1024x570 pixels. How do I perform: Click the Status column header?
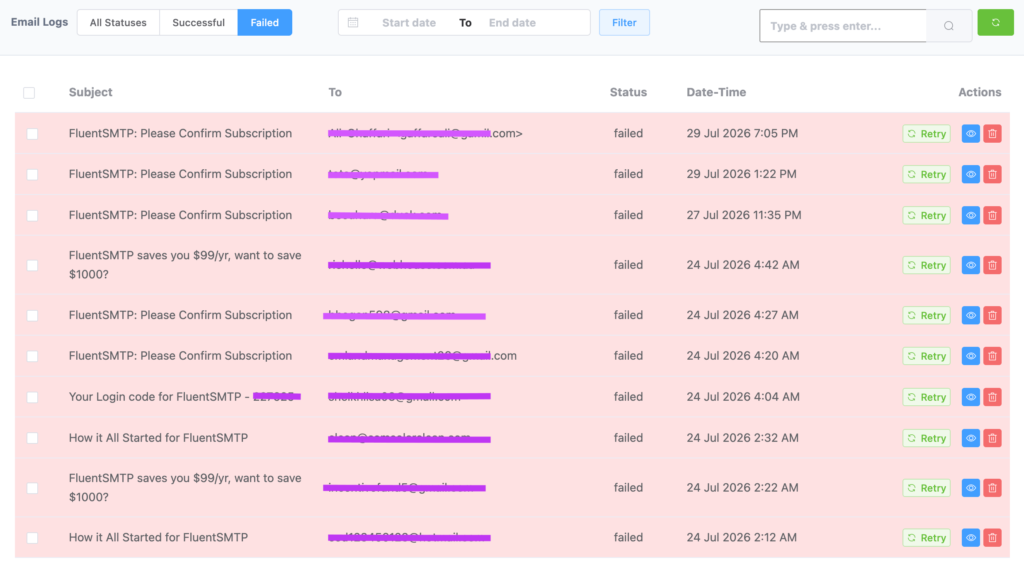[628, 92]
